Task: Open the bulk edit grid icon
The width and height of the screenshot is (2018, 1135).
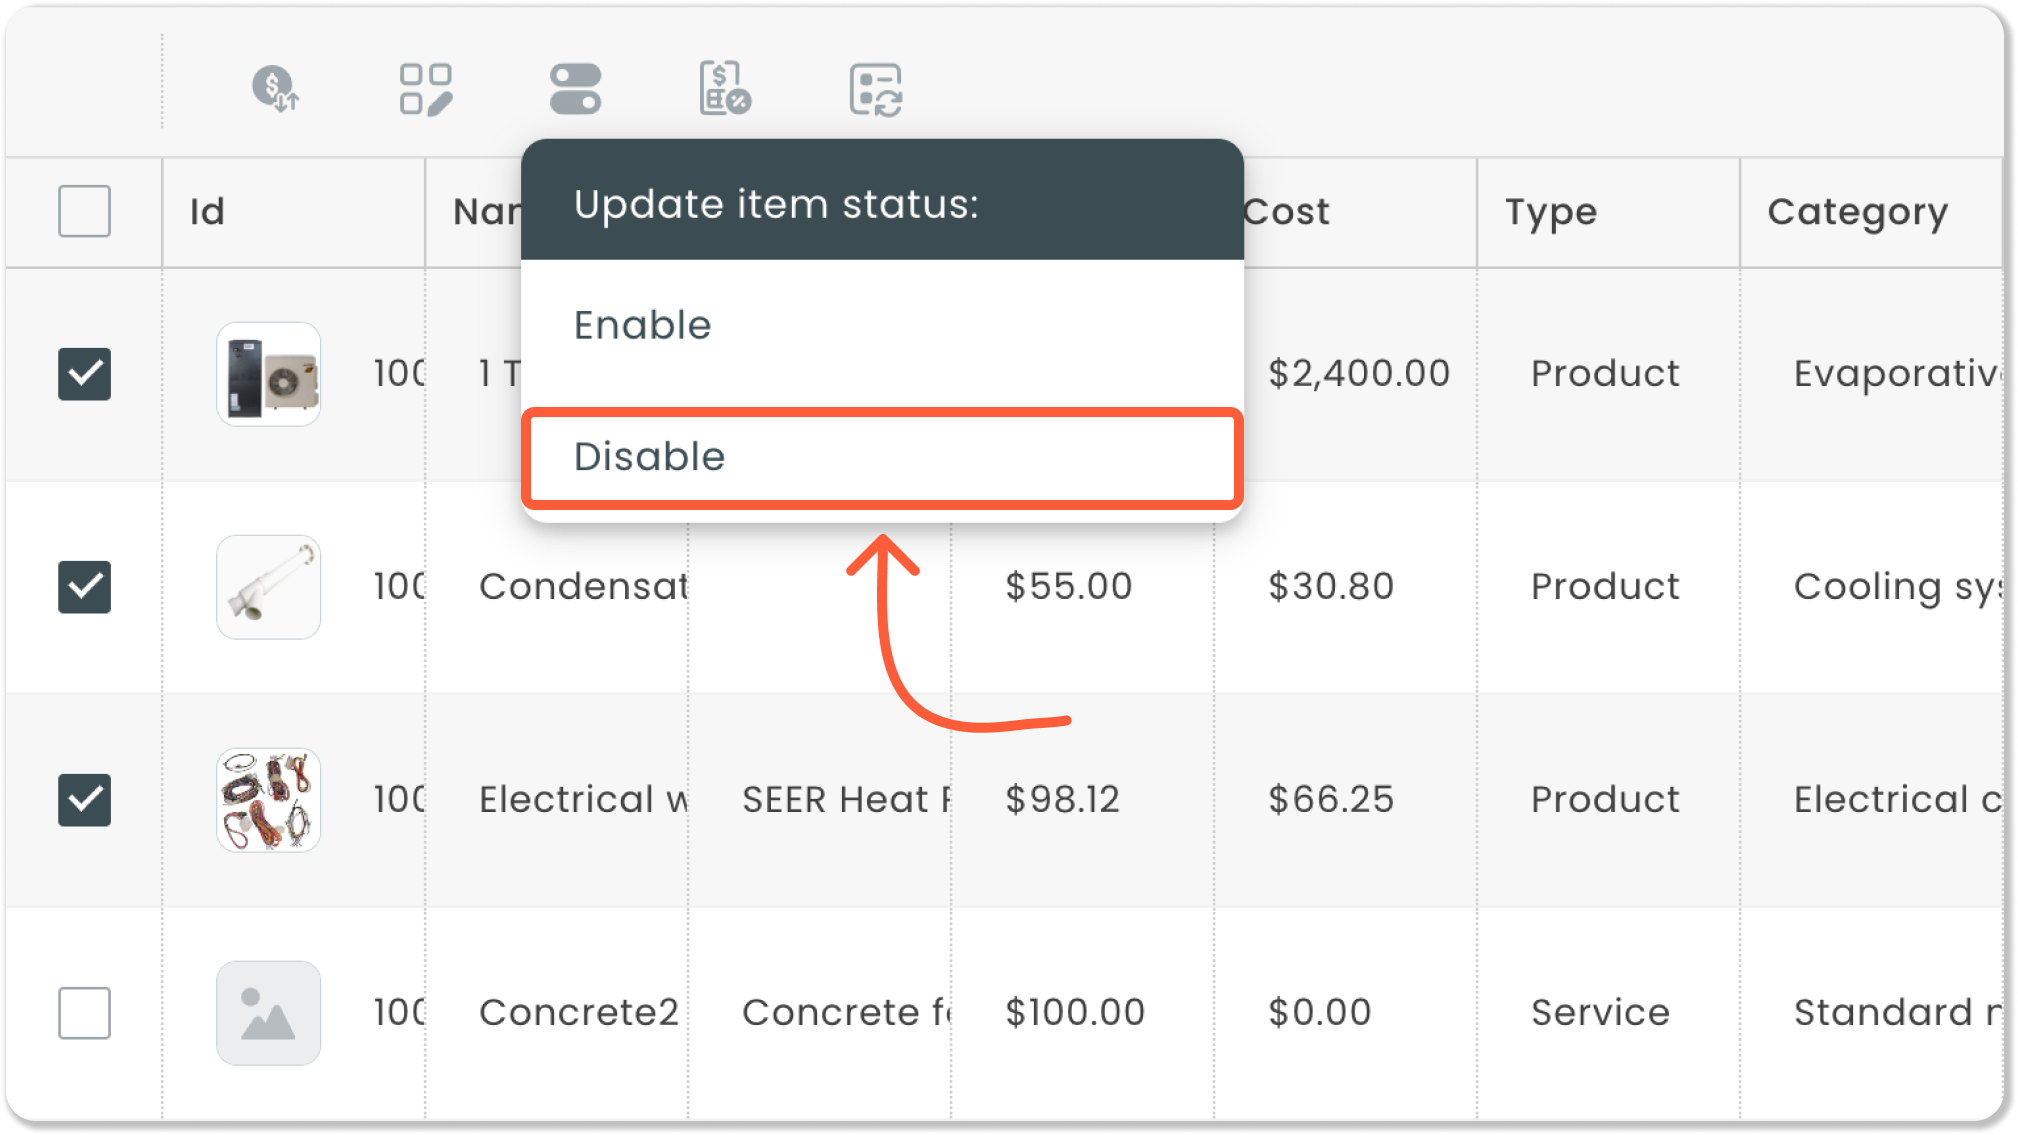Action: [426, 89]
